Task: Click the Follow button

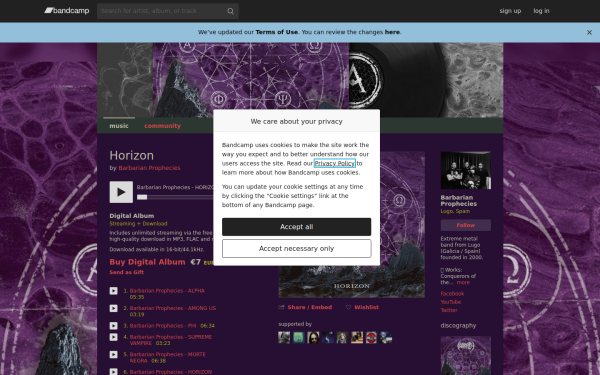Action: (x=466, y=225)
